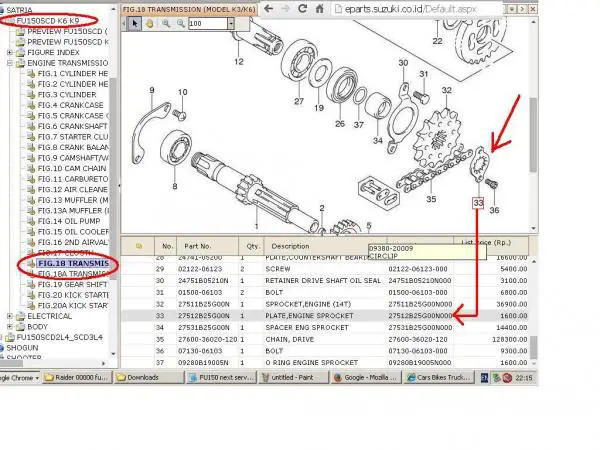Click the FIG.2 CYLINDER HEAD document icon
Image resolution: width=600 pixels, height=450 pixels.
pyautogui.click(x=31, y=84)
